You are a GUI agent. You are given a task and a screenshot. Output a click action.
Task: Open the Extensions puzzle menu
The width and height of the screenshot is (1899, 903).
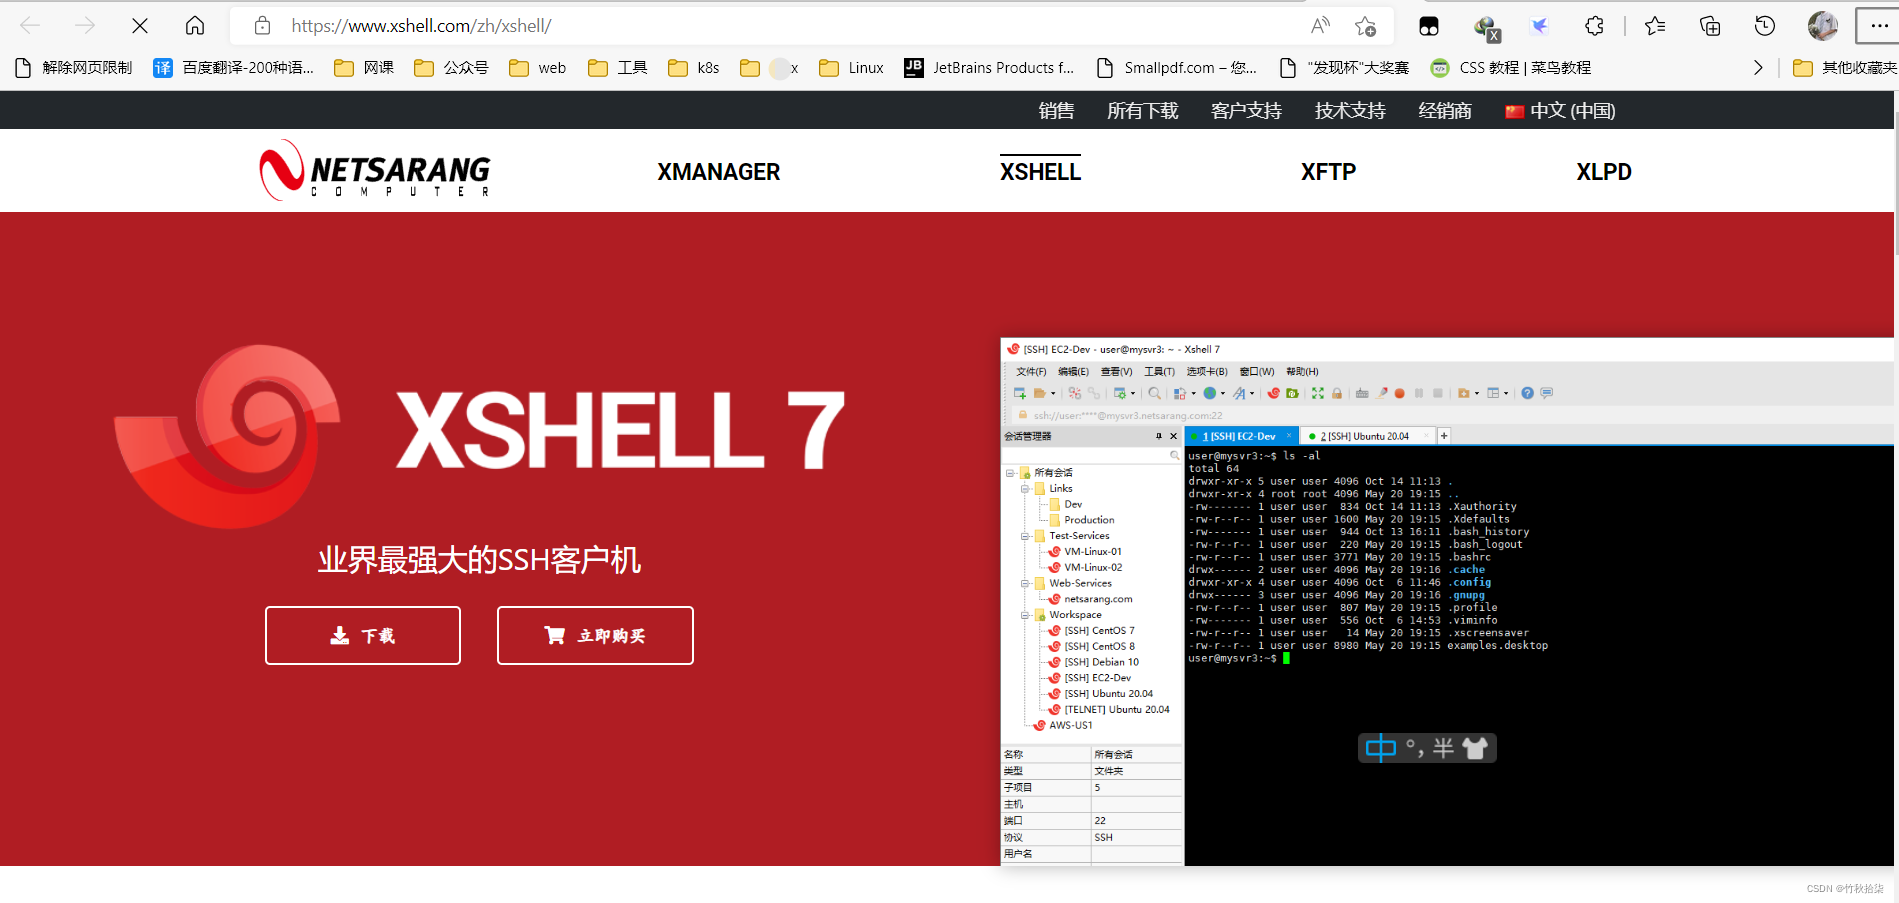click(1594, 26)
